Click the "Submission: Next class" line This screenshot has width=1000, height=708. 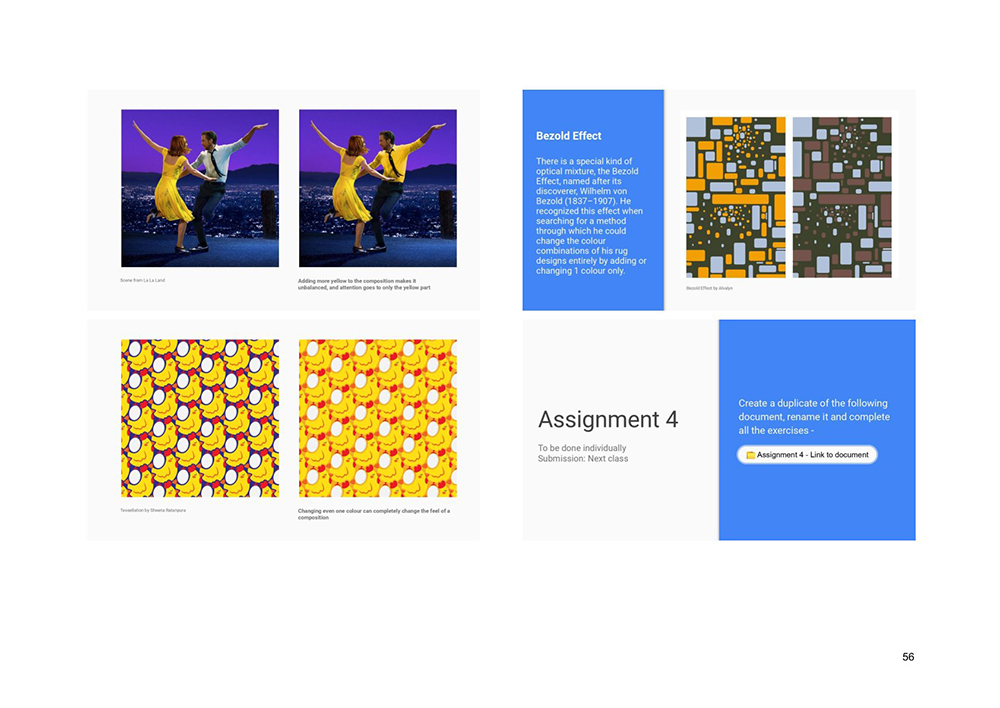coord(583,459)
